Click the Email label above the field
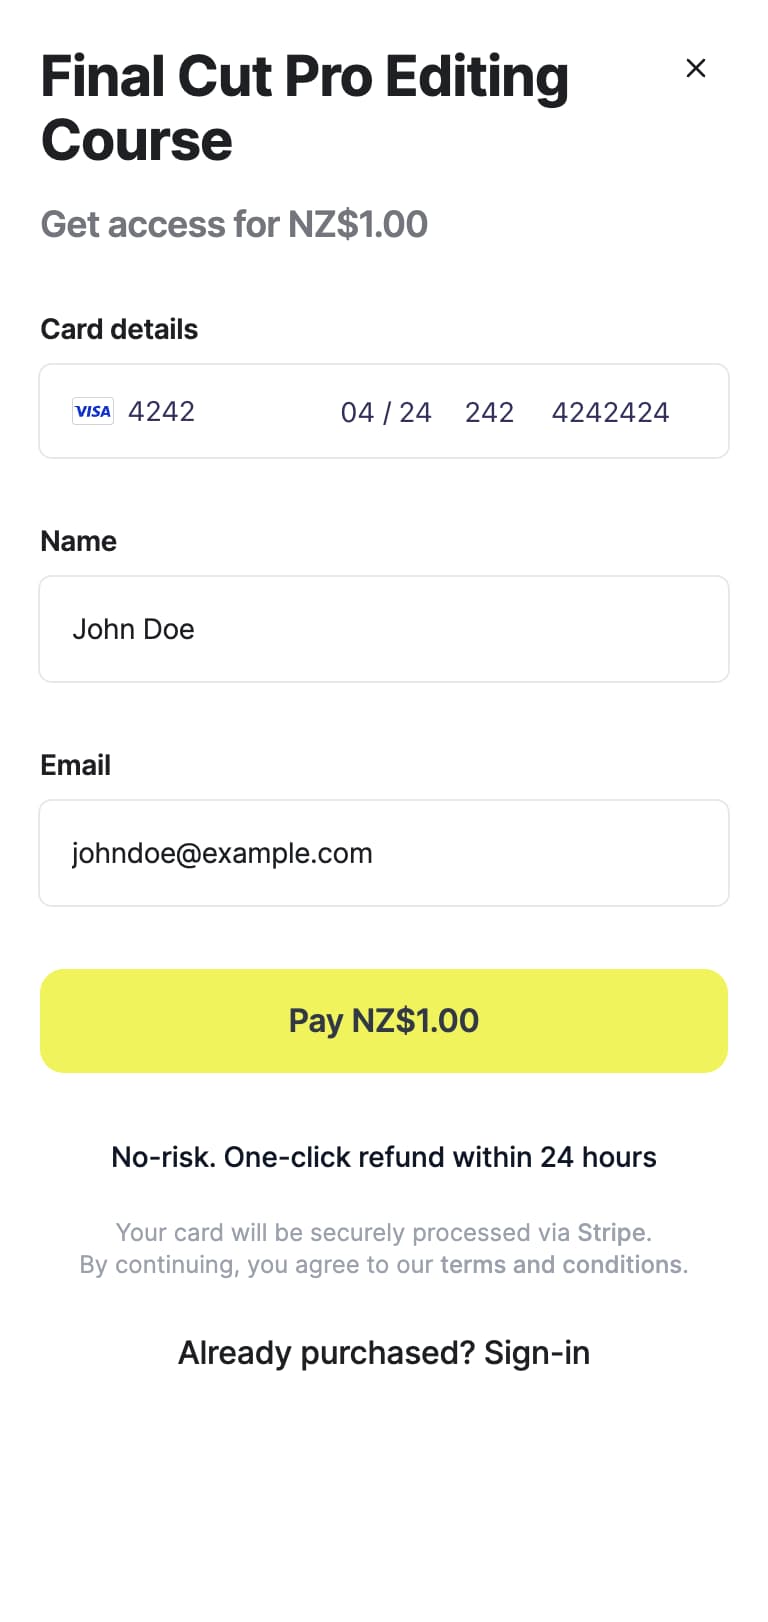 coord(75,765)
